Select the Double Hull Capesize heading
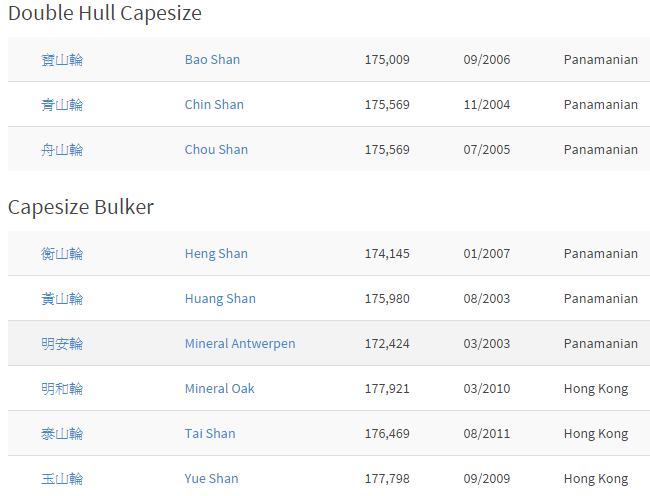This screenshot has height=496, width=650. pyautogui.click(x=105, y=13)
